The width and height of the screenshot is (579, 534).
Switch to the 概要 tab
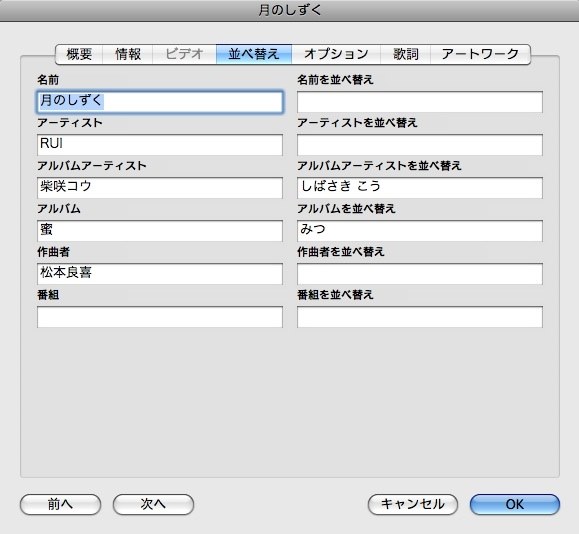click(x=79, y=54)
